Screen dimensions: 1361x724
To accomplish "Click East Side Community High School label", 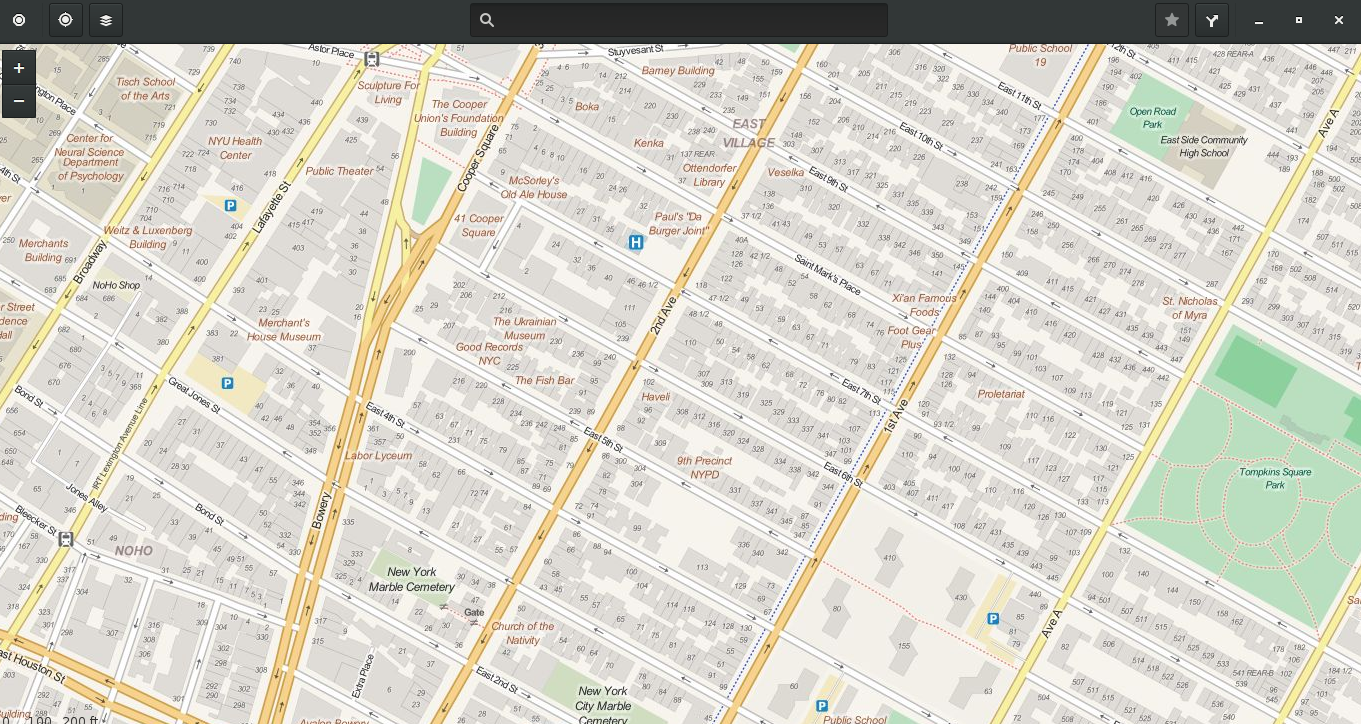I will pos(1204,146).
